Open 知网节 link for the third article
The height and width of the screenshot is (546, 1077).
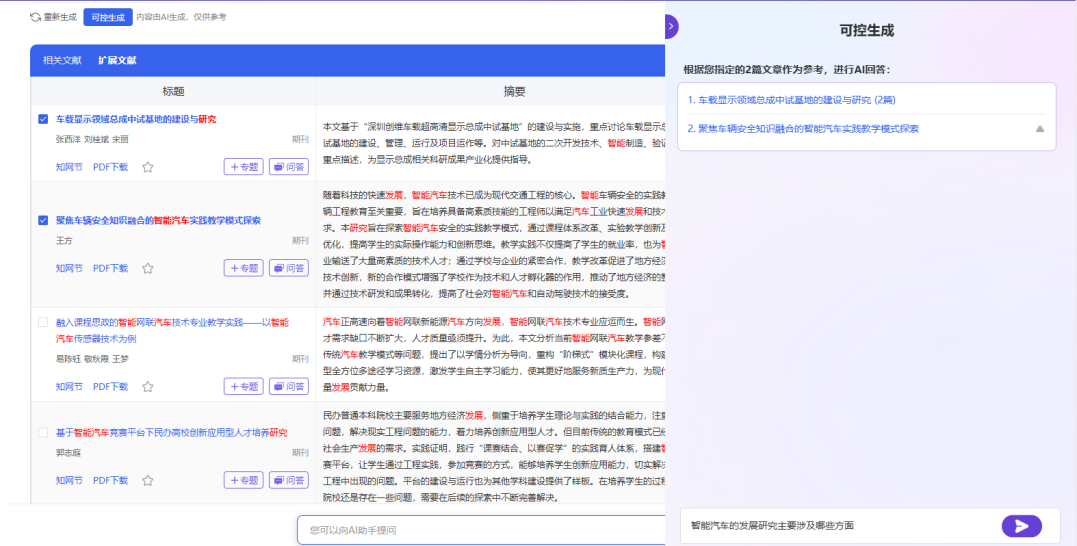point(69,386)
